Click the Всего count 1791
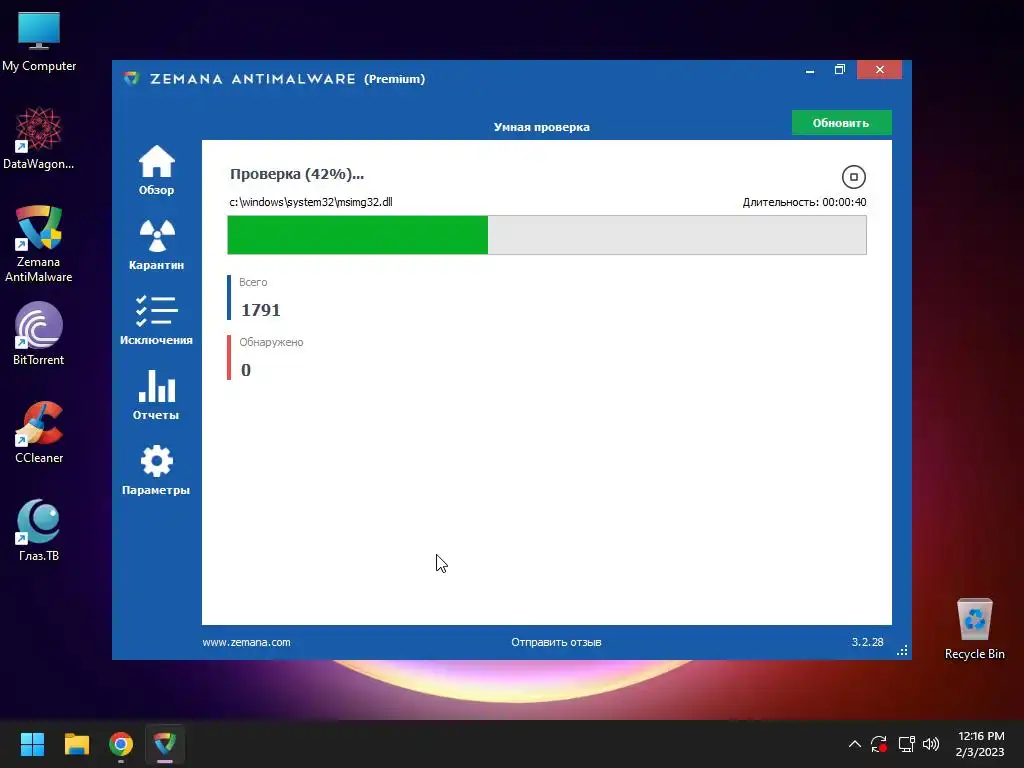This screenshot has width=1024, height=768. tap(261, 310)
